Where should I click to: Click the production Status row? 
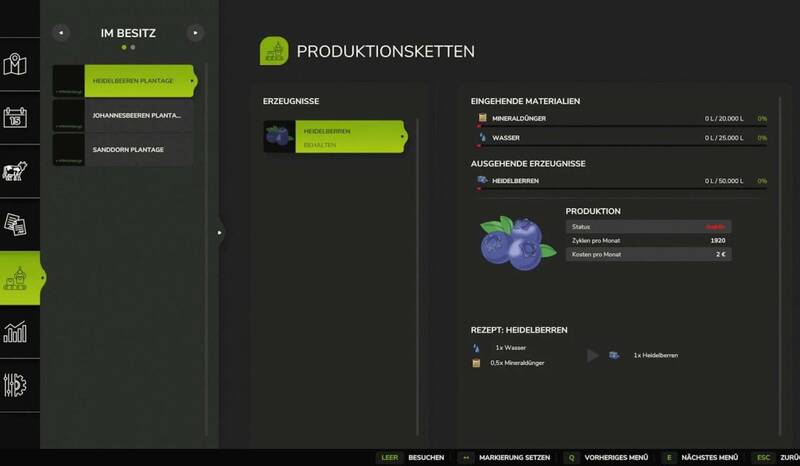648,227
